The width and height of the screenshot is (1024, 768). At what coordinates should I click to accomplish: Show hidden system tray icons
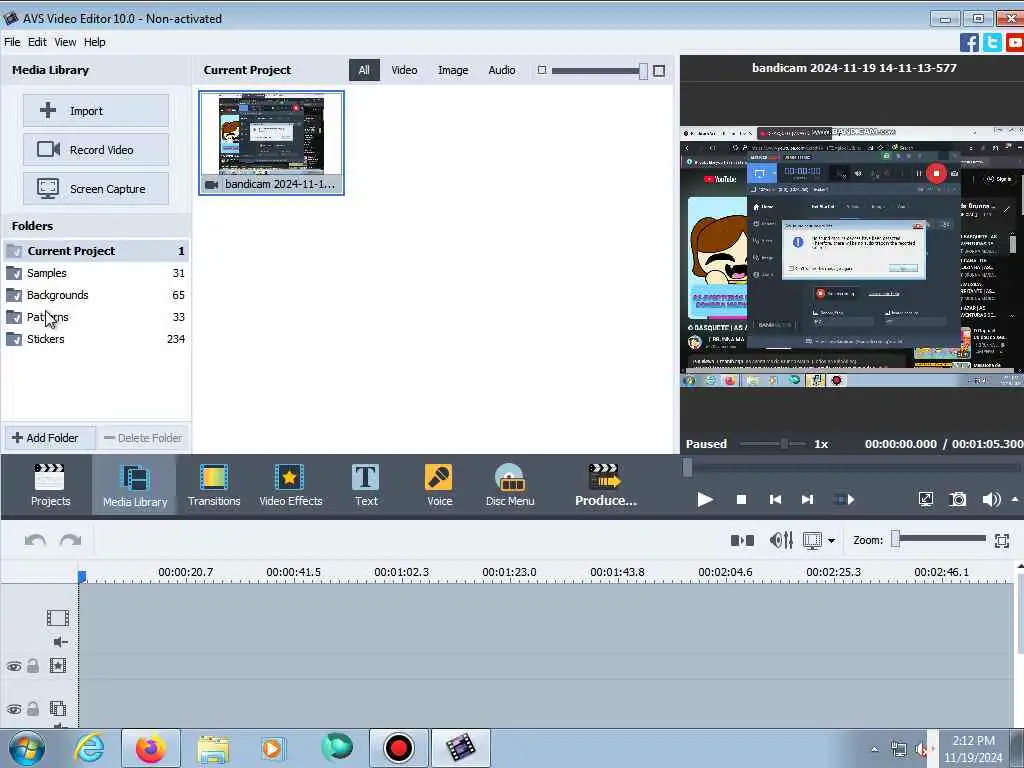click(x=874, y=749)
